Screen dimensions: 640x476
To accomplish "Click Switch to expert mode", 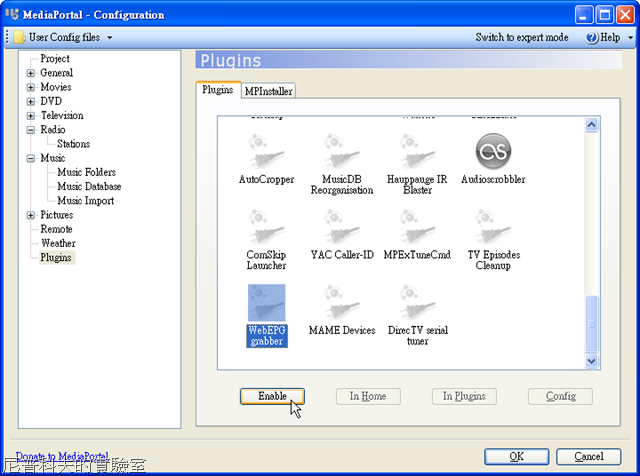I will [522, 37].
